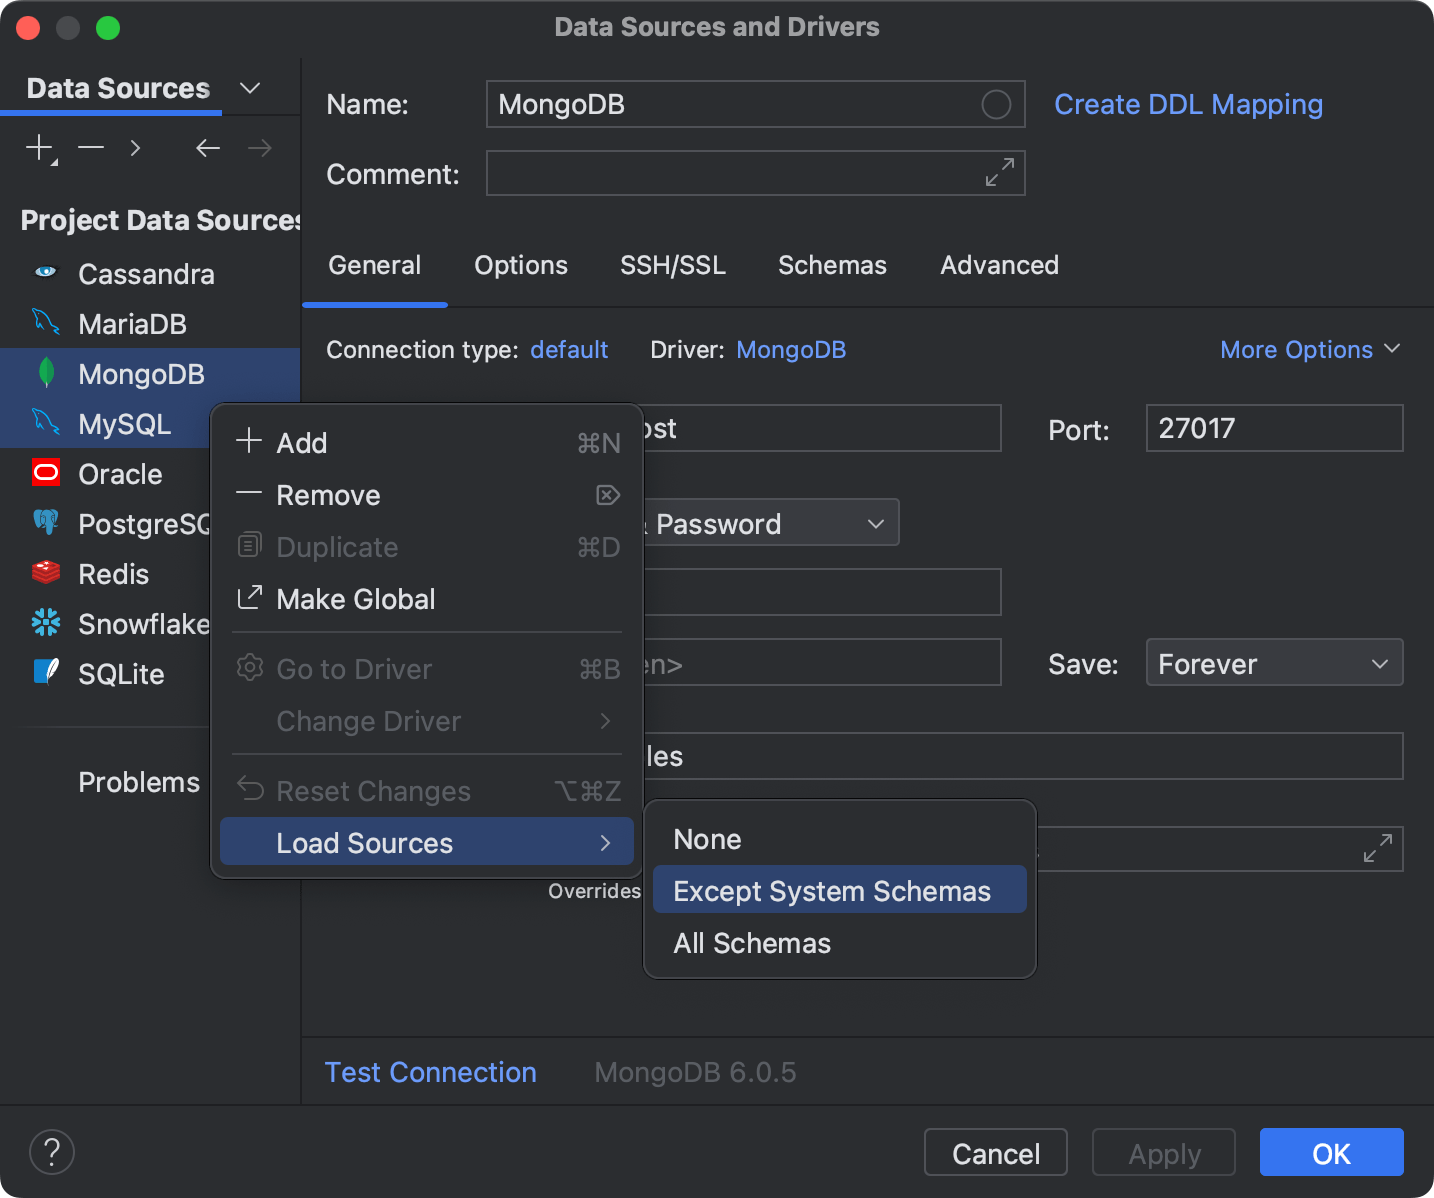The image size is (1434, 1198).
Task: Expand the More Options menu
Action: (x=1309, y=349)
